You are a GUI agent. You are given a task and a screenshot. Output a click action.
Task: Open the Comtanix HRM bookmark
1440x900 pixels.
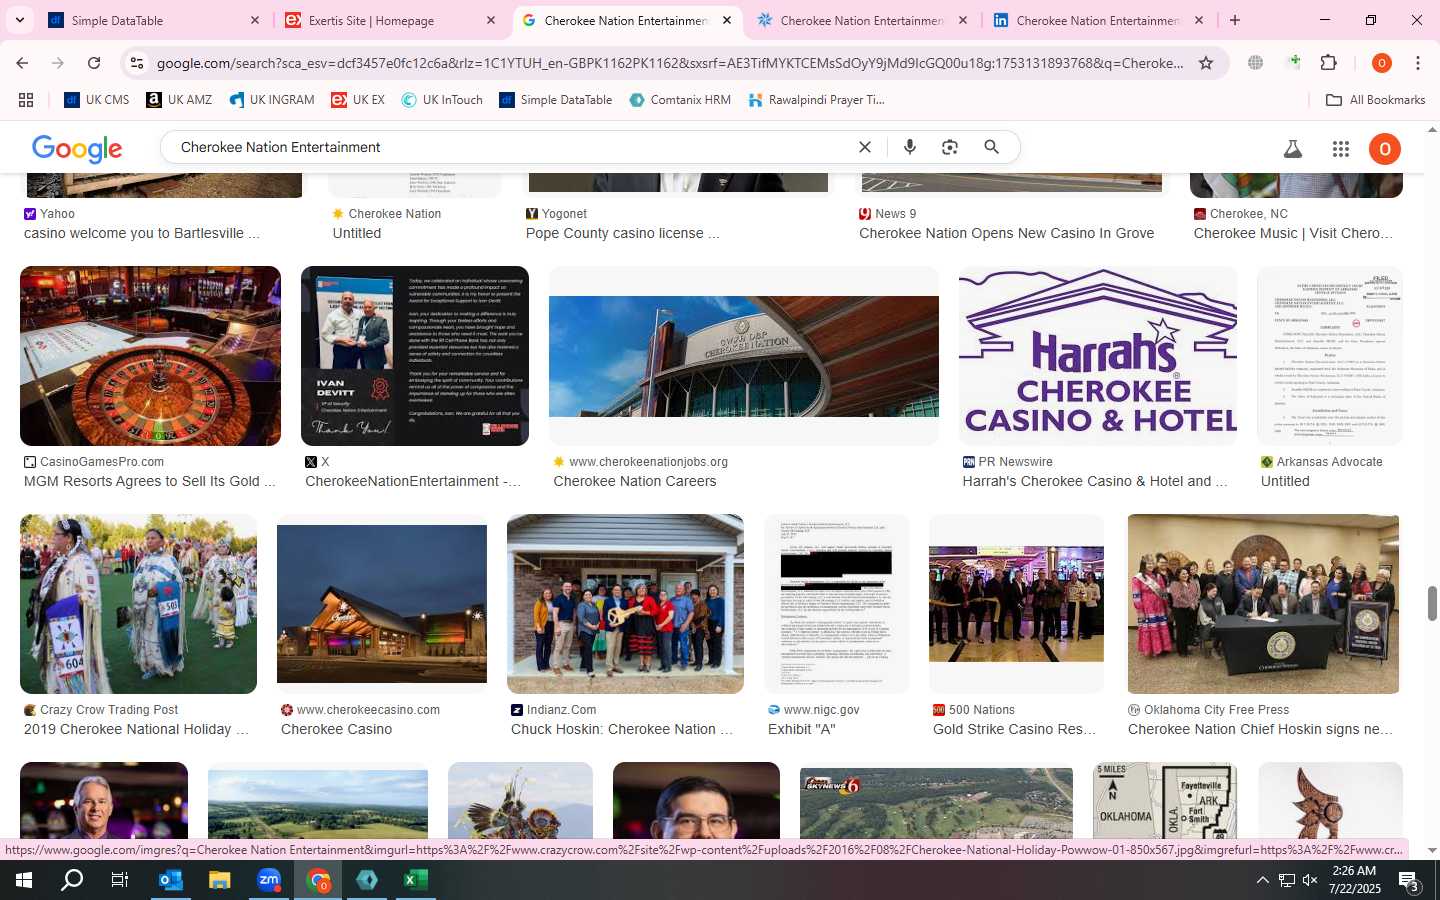(x=680, y=100)
